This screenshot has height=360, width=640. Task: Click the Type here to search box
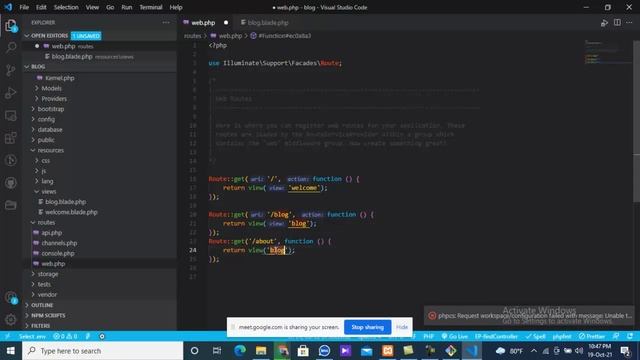(103, 351)
